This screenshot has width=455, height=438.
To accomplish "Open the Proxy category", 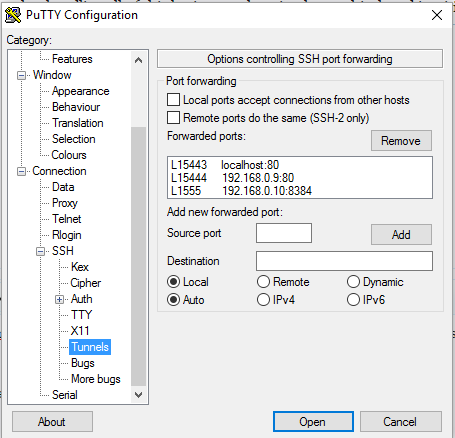I will (65, 203).
